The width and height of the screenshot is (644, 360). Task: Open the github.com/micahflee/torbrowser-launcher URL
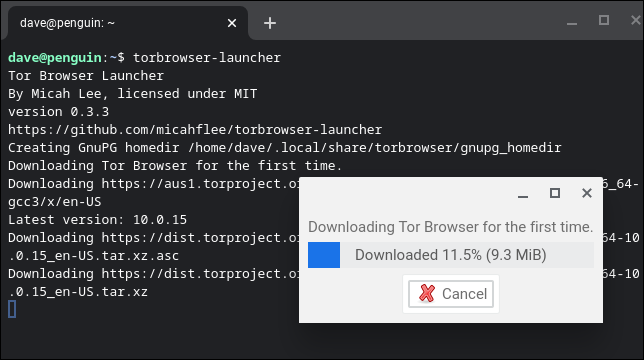(195, 130)
